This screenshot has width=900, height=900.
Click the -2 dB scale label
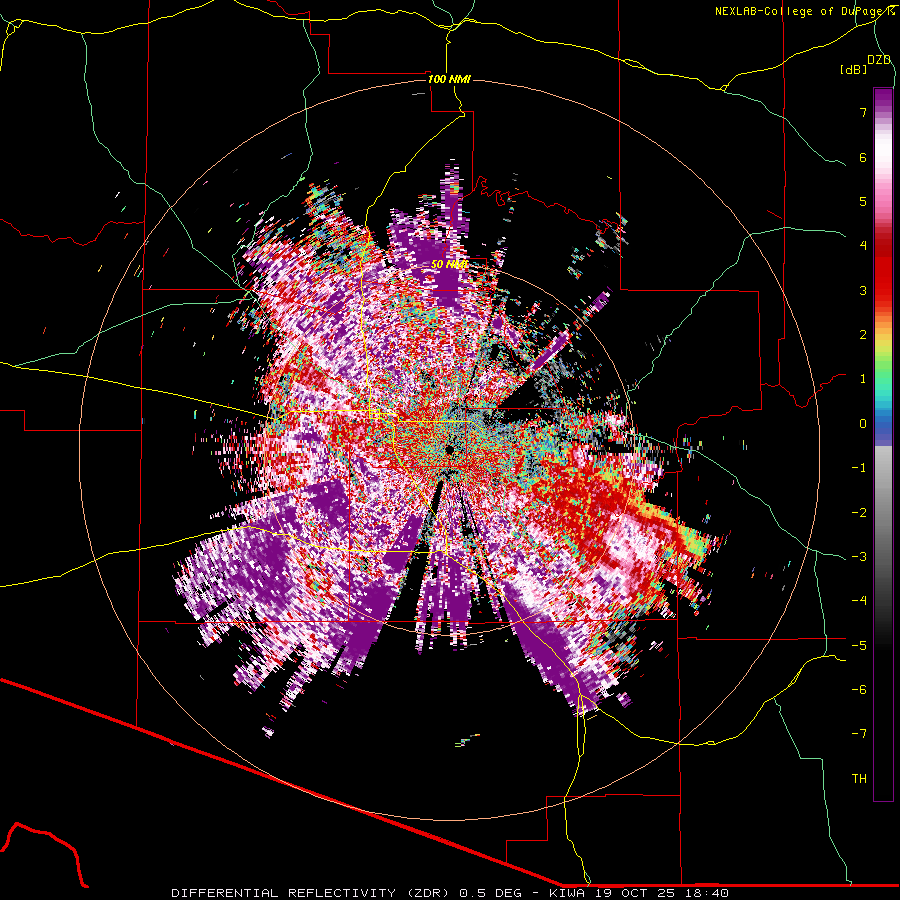click(859, 512)
